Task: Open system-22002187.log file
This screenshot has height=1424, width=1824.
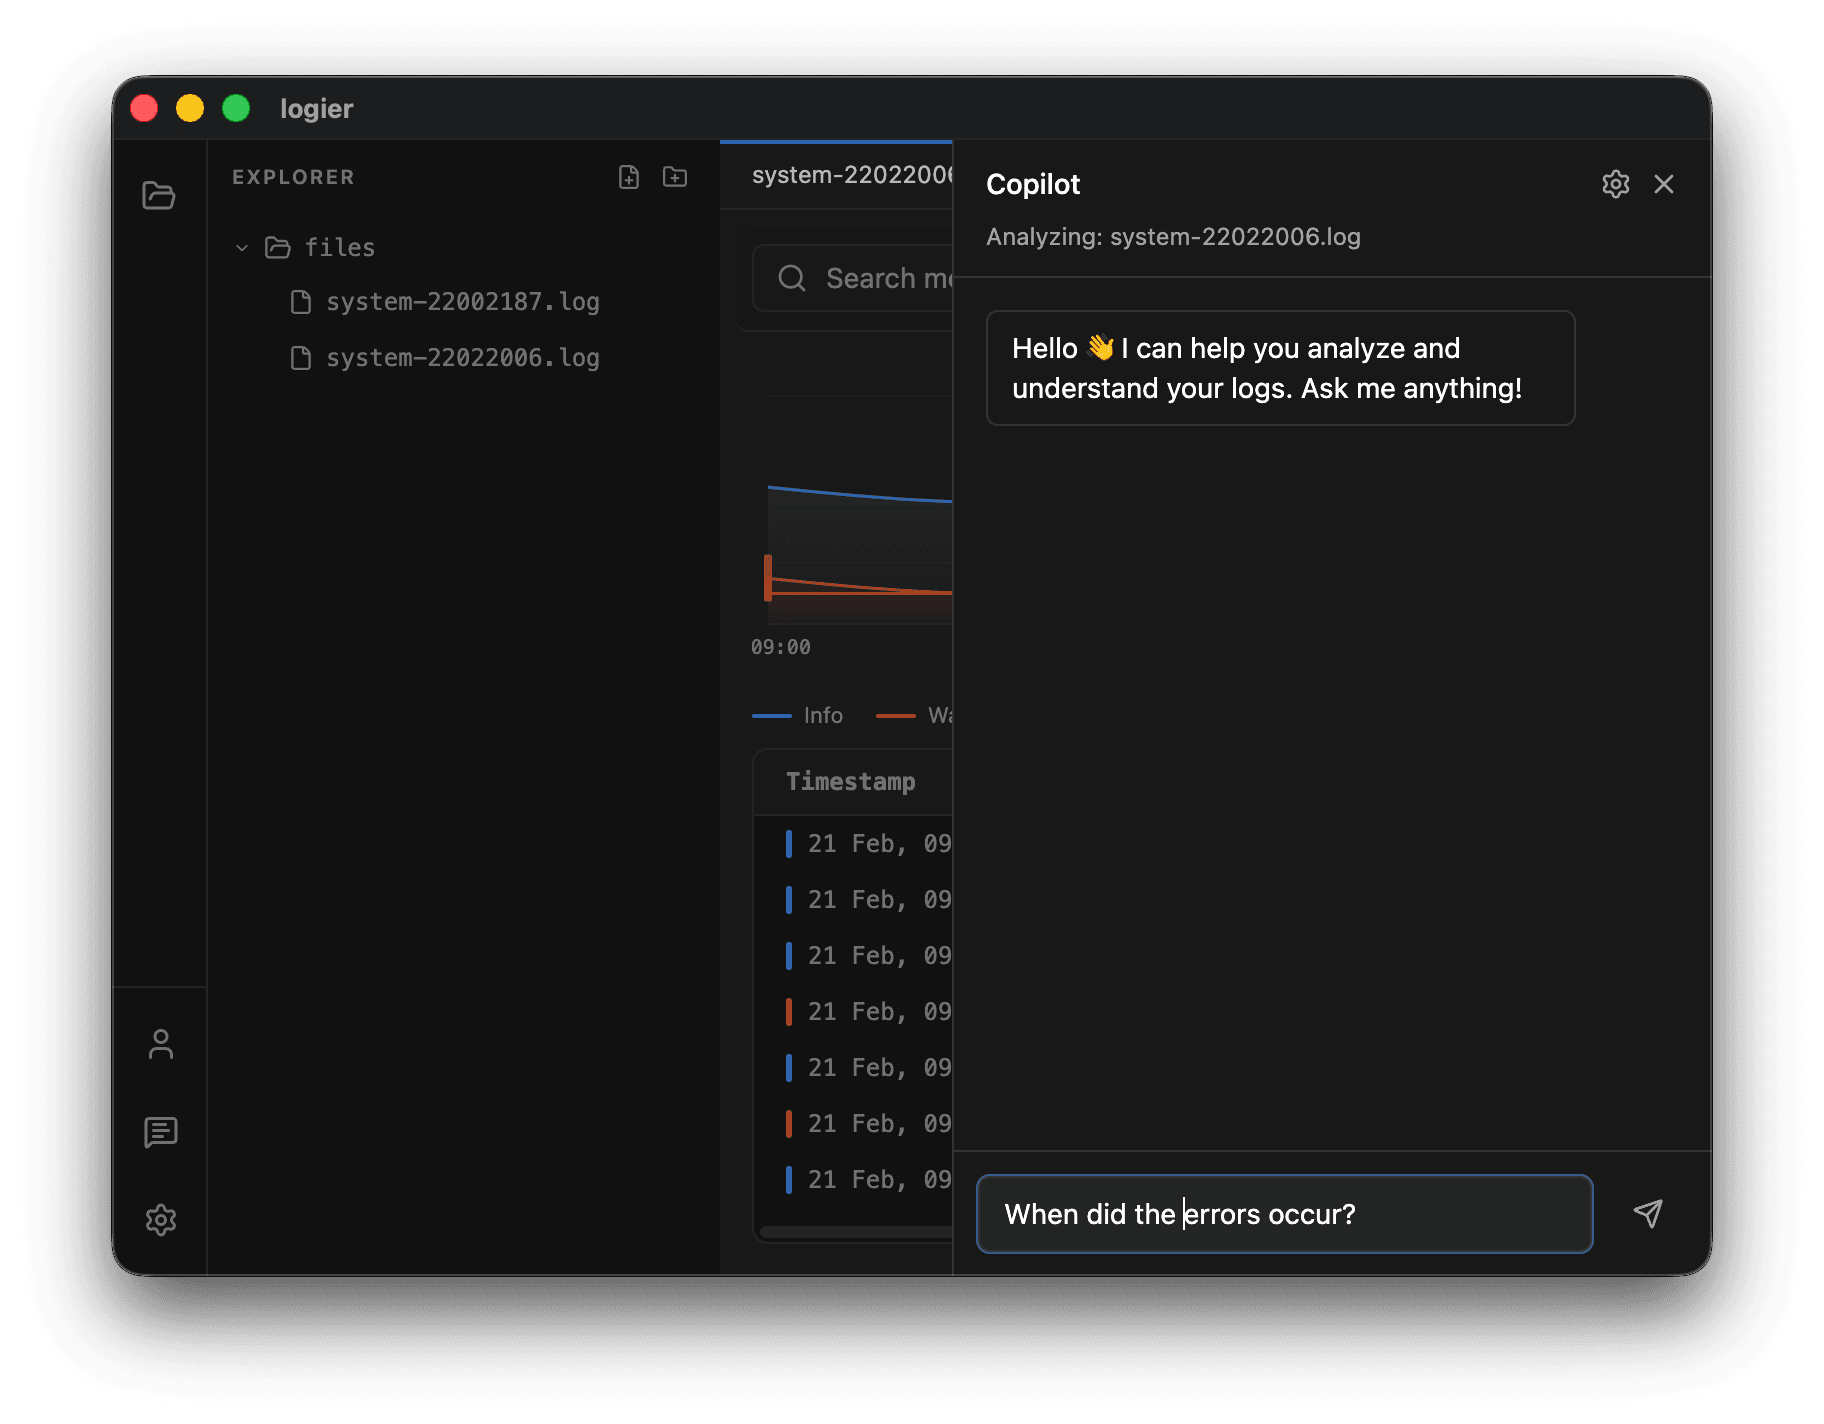Action: pyautogui.click(x=445, y=302)
